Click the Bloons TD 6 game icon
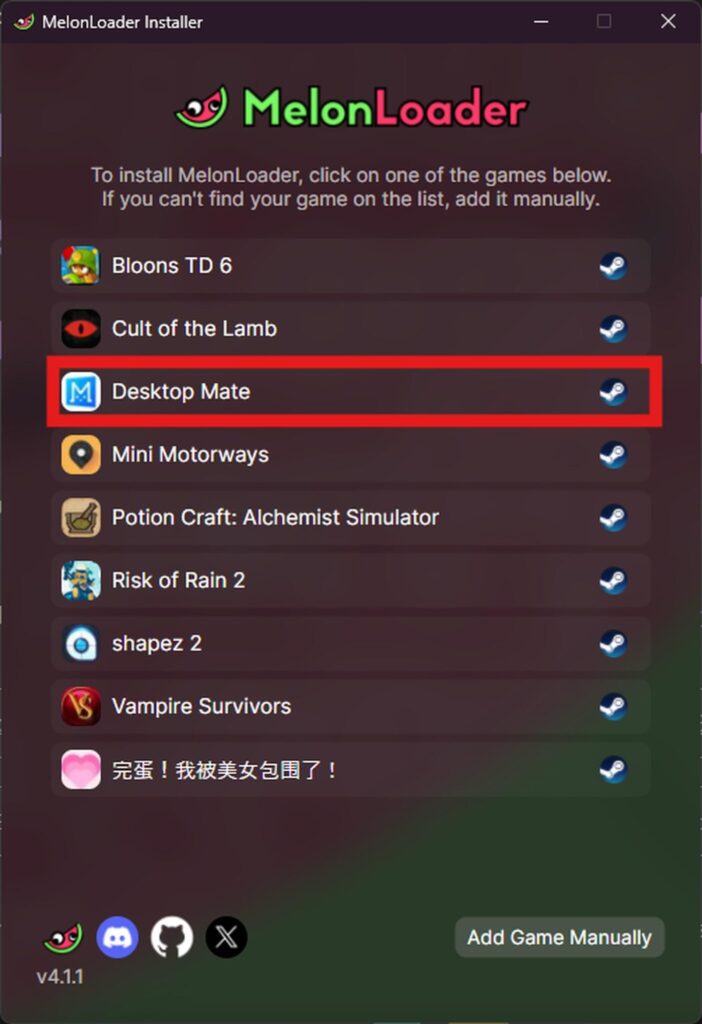Viewport: 702px width, 1024px height. (80, 265)
